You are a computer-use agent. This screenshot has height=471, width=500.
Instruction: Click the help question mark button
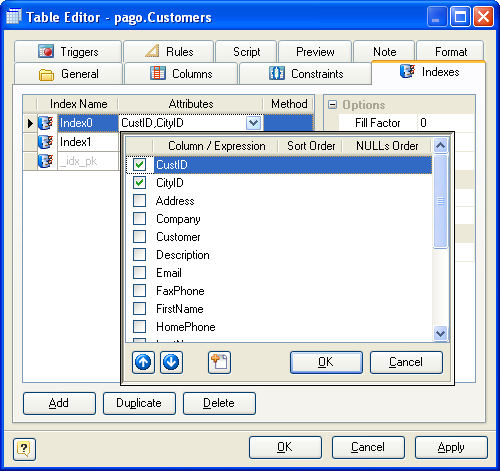tap(24, 449)
